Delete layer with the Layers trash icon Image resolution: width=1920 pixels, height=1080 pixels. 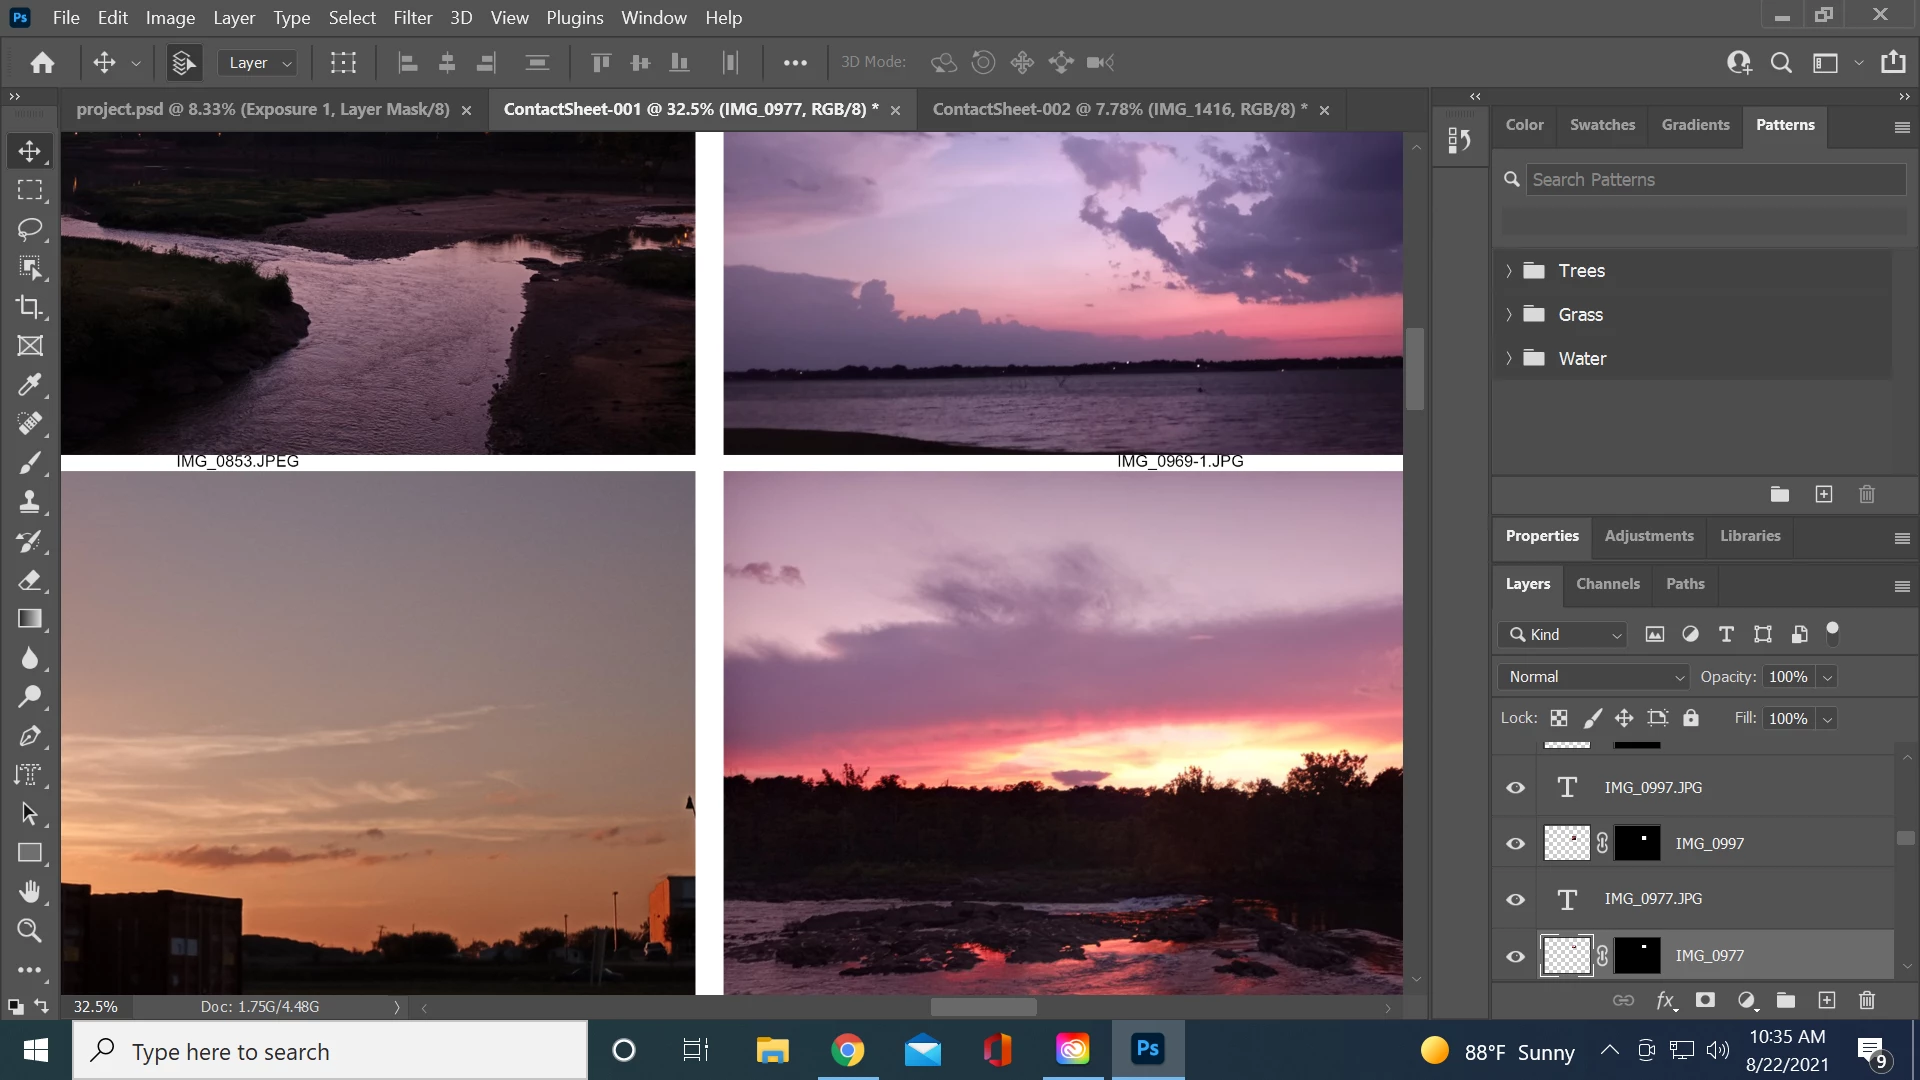[x=1866, y=1001]
